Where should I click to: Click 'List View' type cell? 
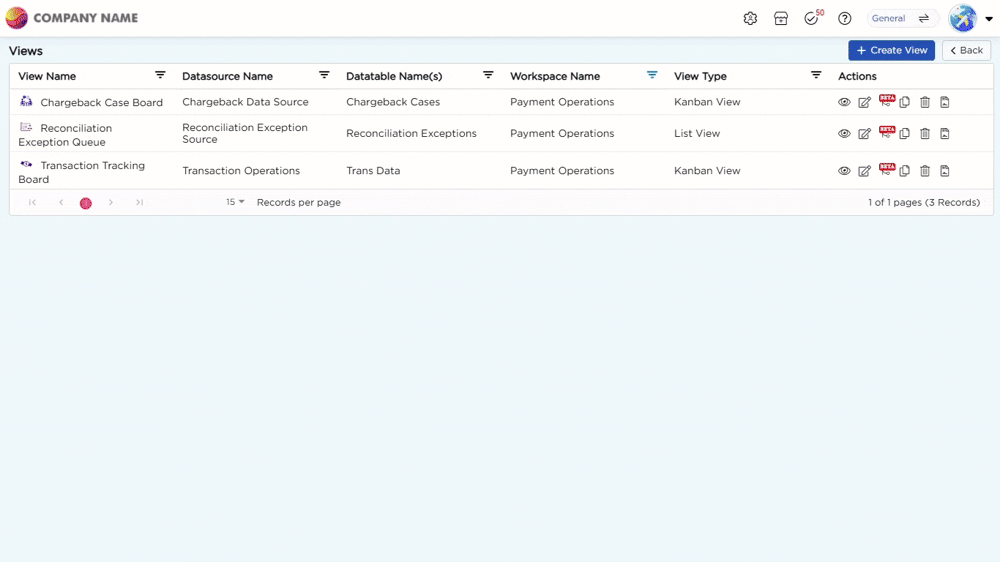pyautogui.click(x=696, y=133)
